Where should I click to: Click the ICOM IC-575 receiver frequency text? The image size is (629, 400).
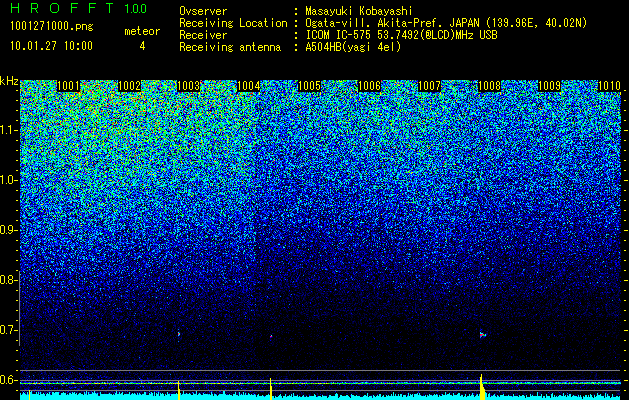[x=401, y=35]
